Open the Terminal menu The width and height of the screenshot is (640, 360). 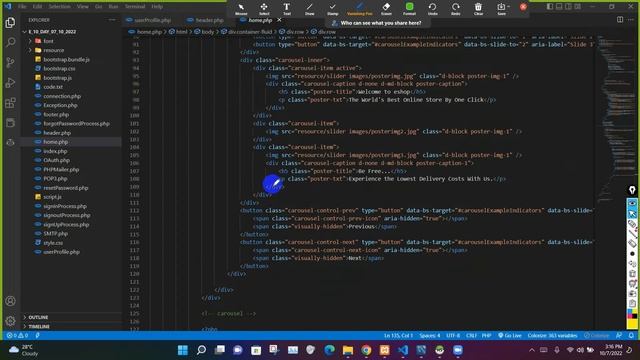(x=135, y=7)
